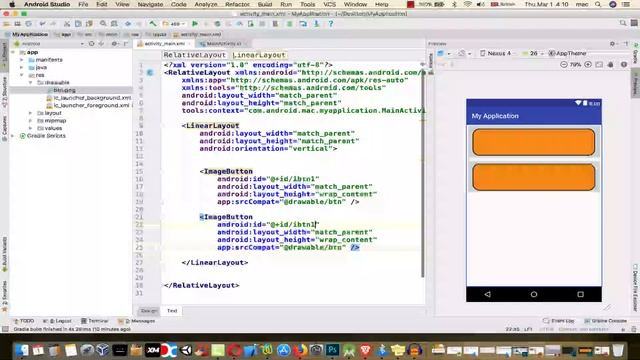Expand the layout folder

[30, 113]
